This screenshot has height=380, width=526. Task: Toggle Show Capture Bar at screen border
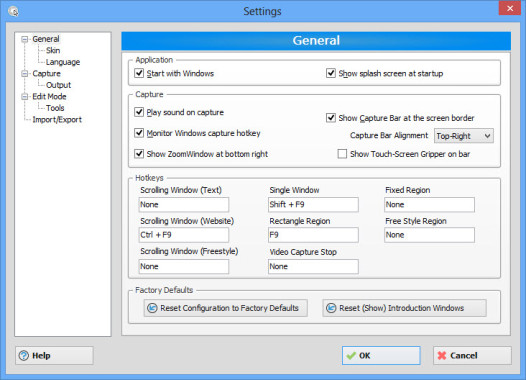[331, 118]
